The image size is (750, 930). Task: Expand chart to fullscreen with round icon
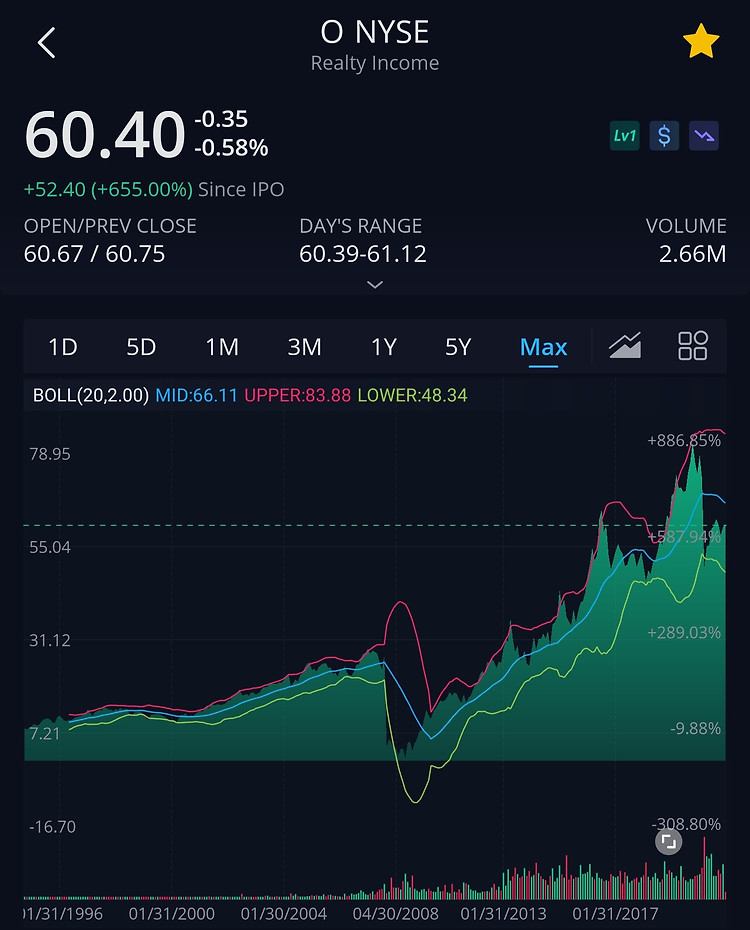click(x=669, y=842)
